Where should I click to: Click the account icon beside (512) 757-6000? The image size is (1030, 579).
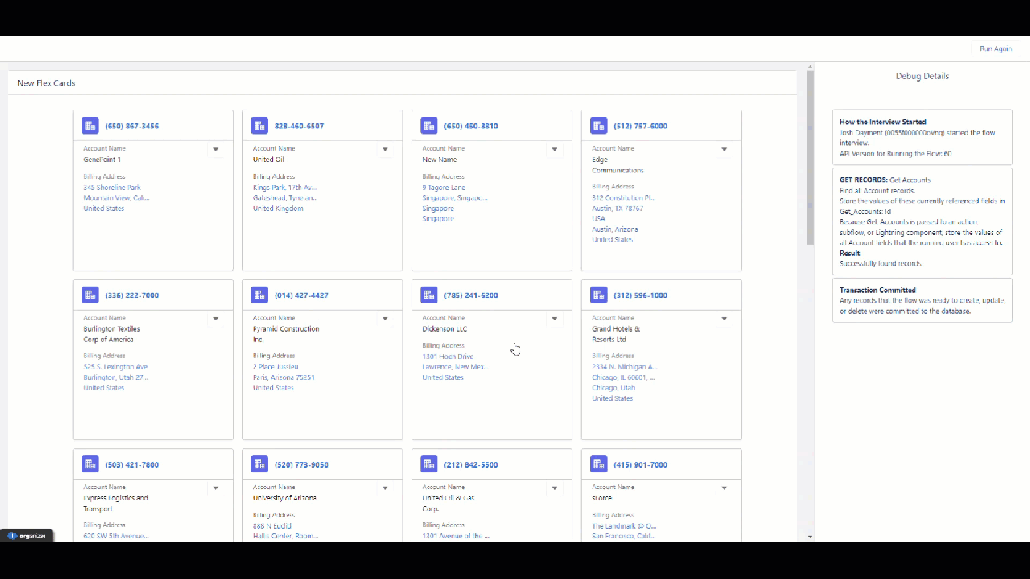[599, 126]
